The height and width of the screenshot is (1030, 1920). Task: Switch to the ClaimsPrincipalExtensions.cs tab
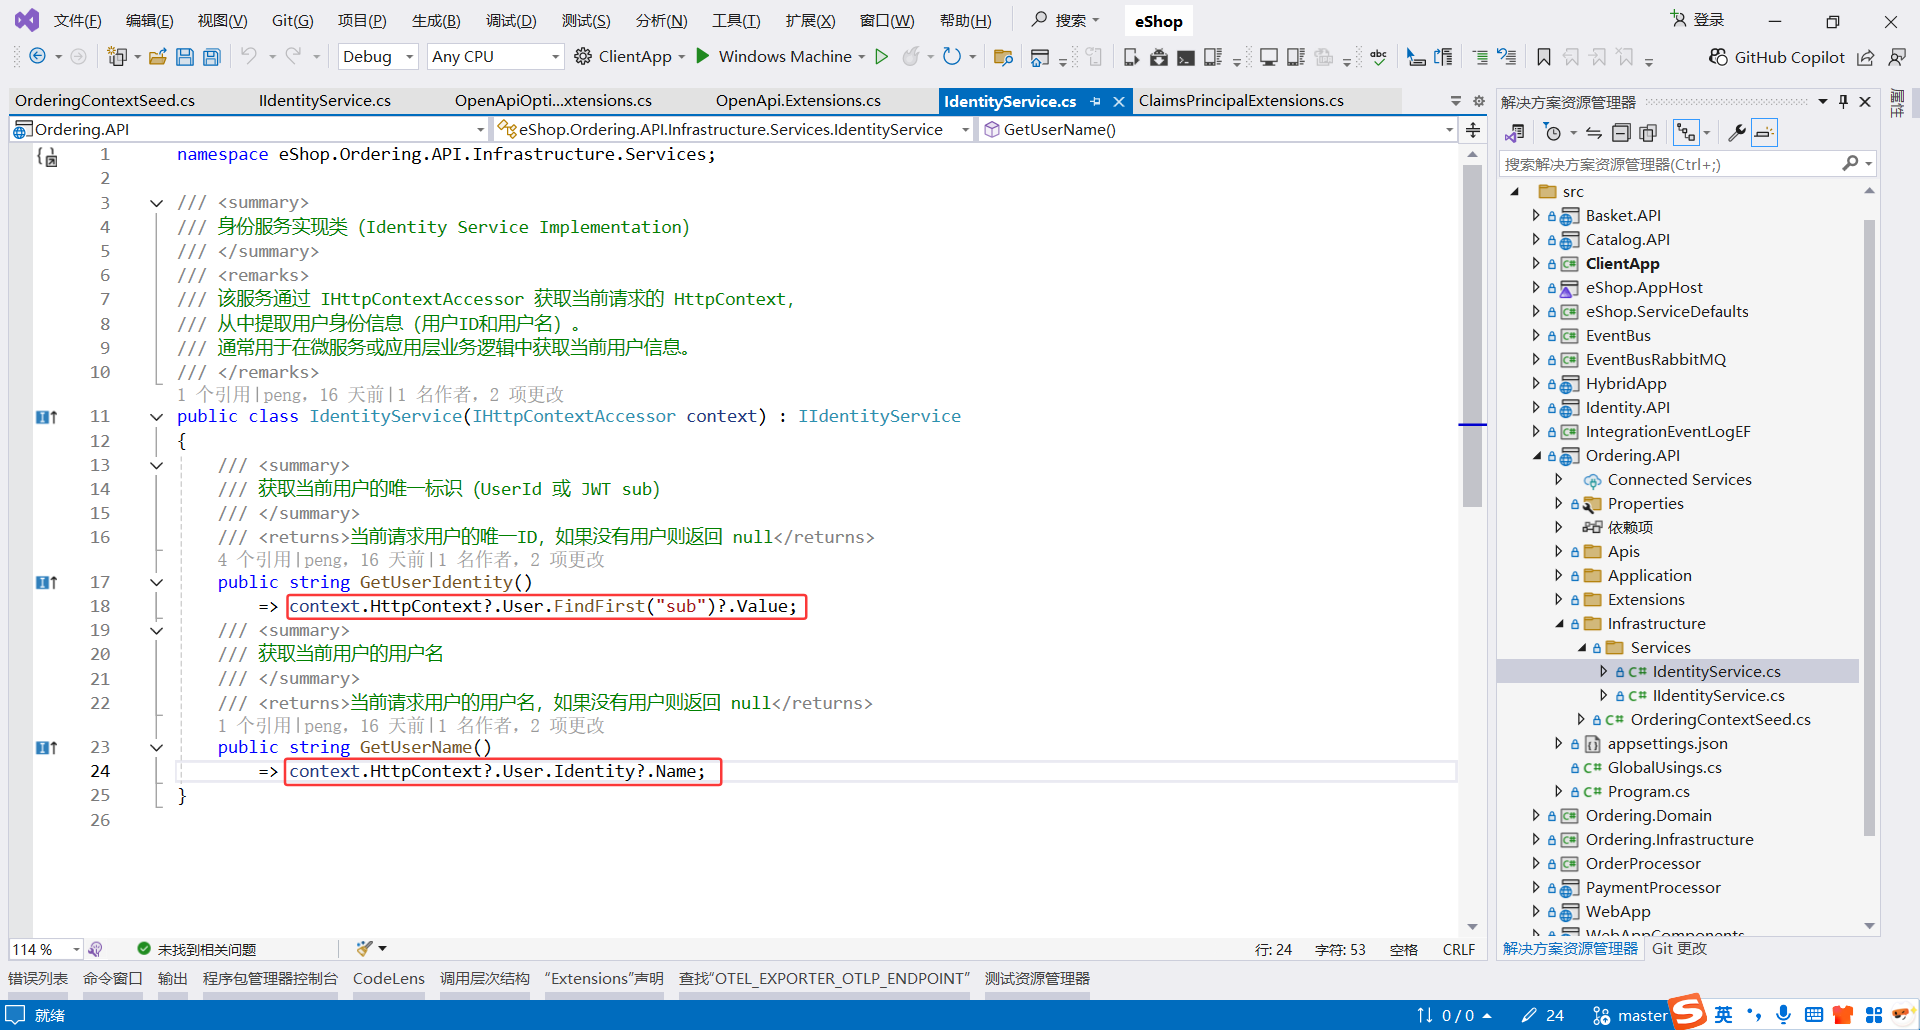click(1241, 101)
